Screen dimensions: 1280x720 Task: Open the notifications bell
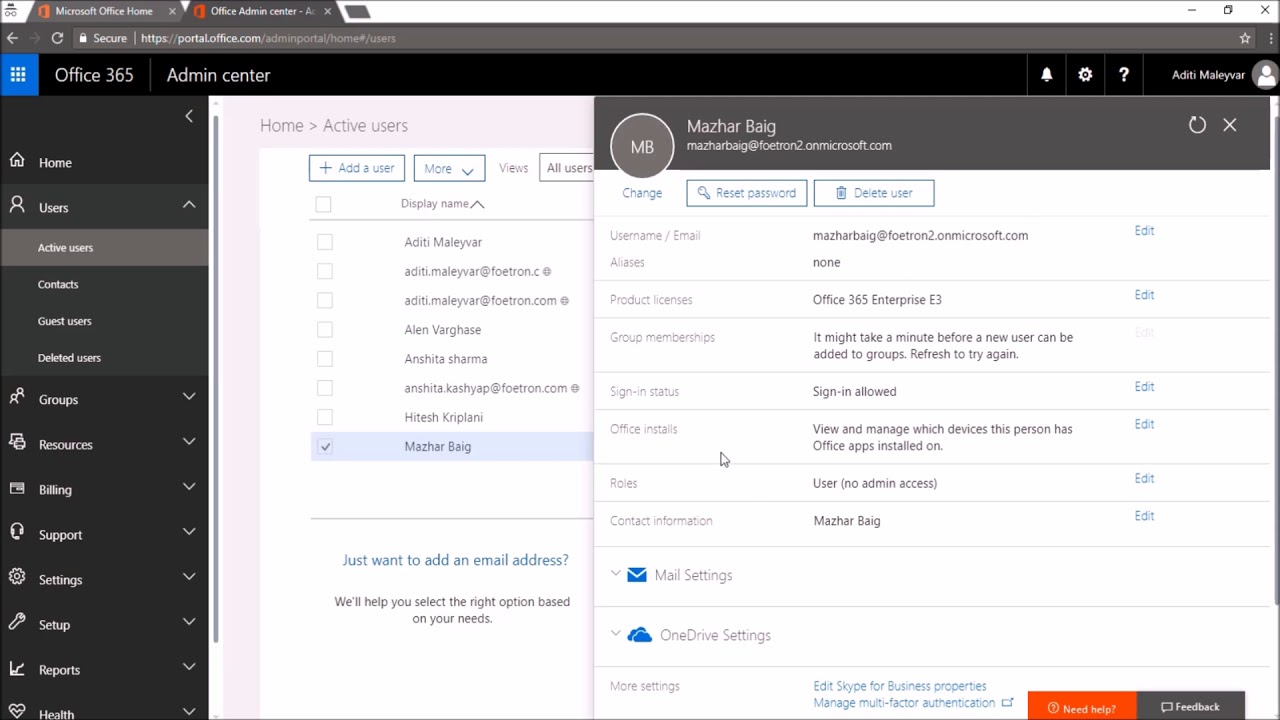click(1047, 75)
